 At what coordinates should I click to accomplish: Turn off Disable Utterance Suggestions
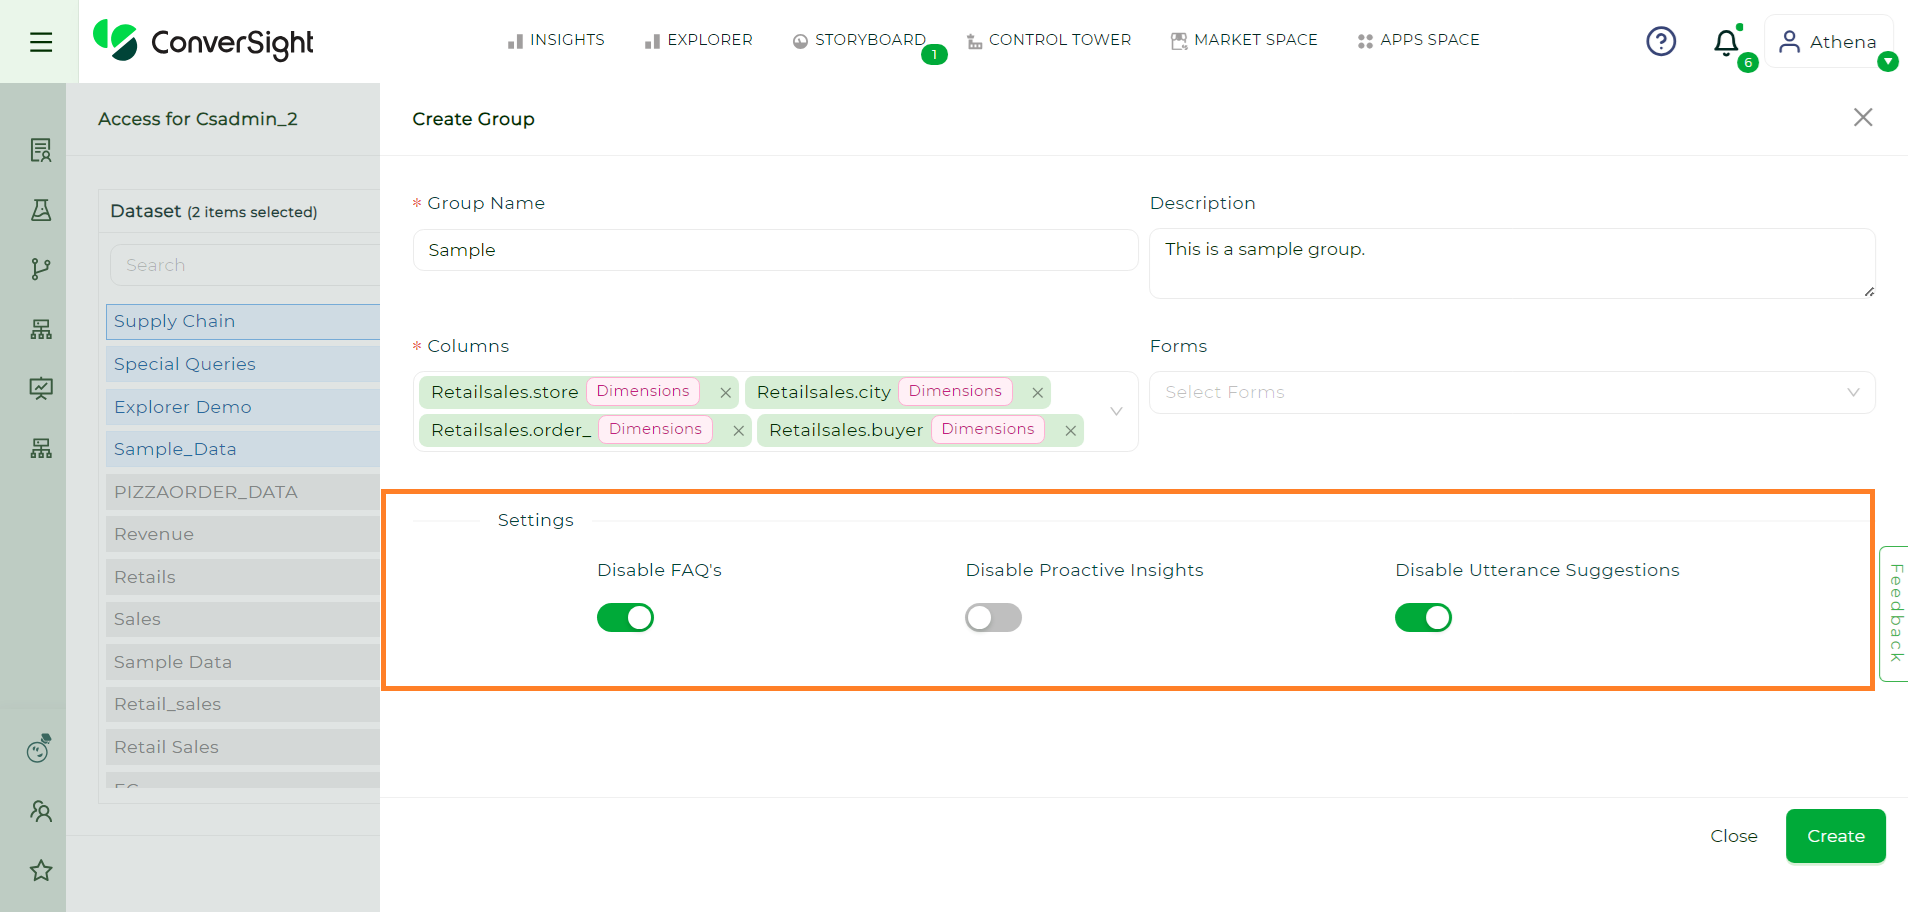click(1423, 618)
